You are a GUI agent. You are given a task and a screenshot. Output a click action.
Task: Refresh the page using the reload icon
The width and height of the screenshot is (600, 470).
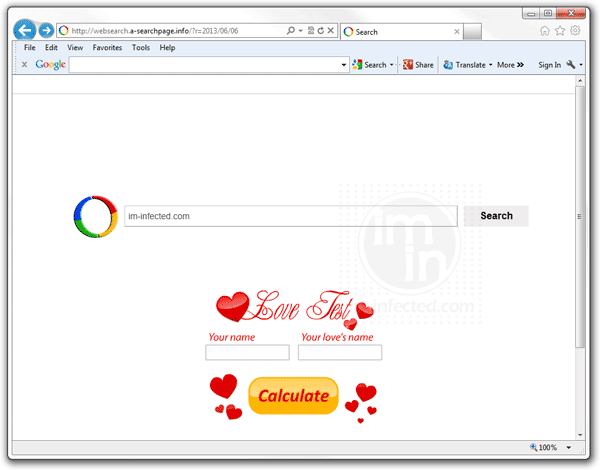(x=321, y=30)
